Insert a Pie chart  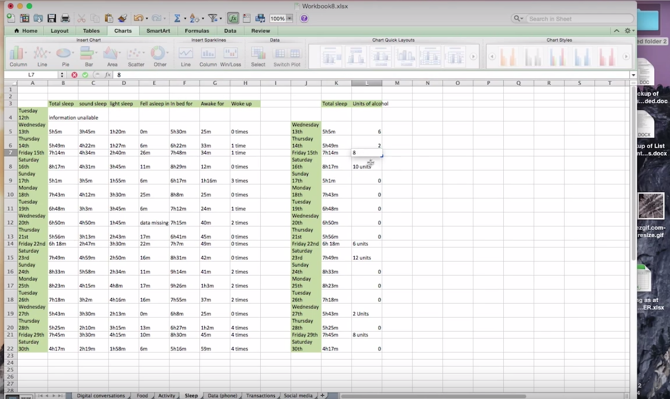click(65, 56)
